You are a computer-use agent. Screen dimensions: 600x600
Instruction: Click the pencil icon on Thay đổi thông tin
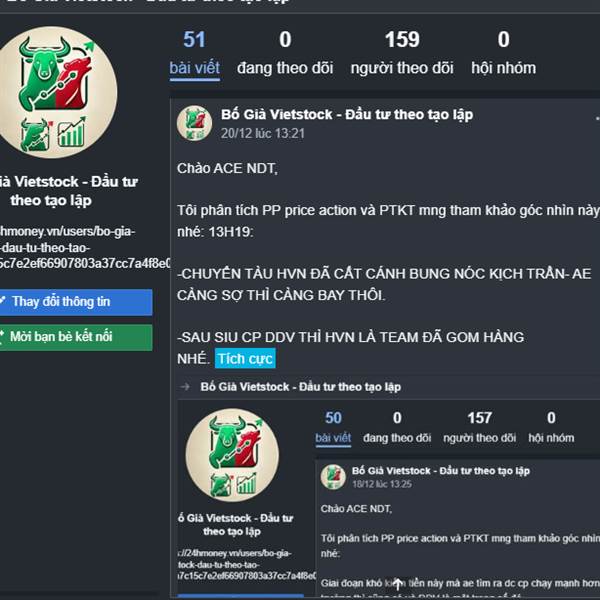pos(3,299)
